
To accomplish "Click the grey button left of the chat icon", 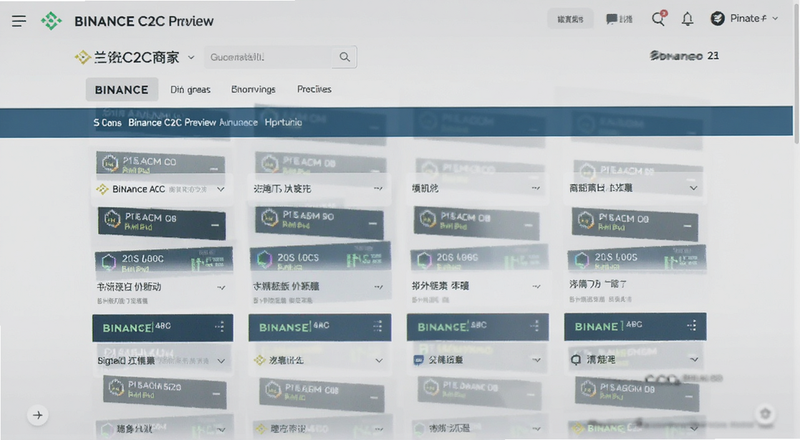I will 570,19.
